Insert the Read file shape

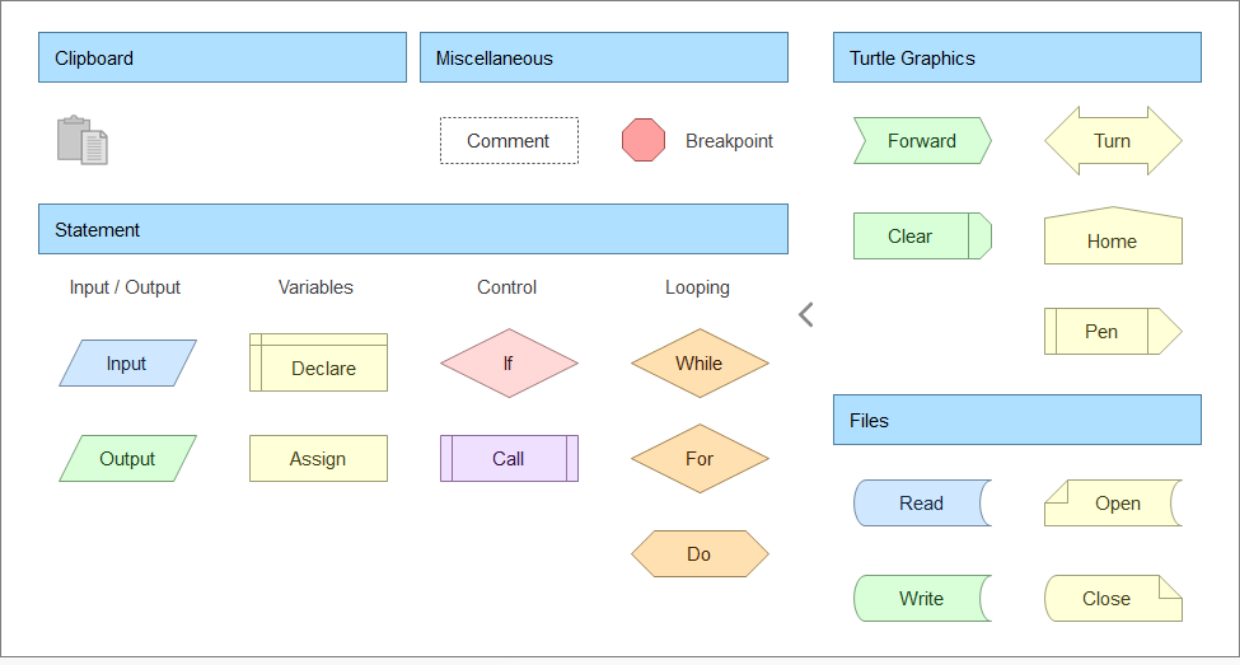[x=922, y=503]
